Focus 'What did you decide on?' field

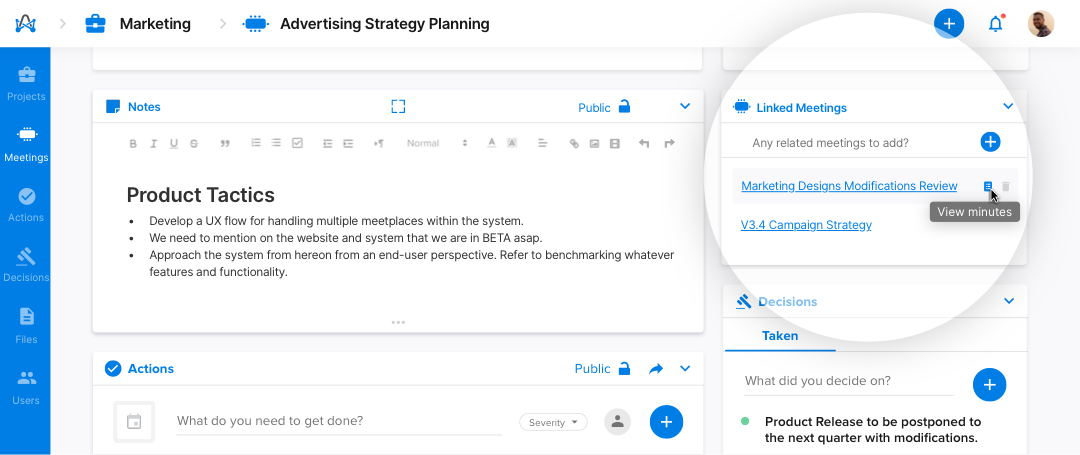tap(849, 381)
